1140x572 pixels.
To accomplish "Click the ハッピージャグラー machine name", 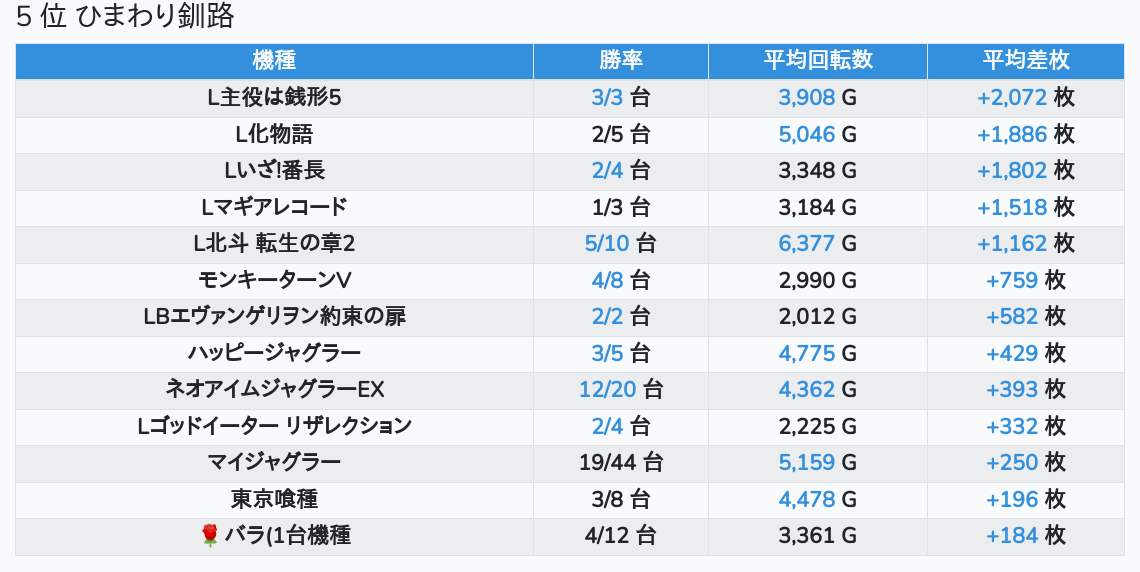I will click(274, 353).
